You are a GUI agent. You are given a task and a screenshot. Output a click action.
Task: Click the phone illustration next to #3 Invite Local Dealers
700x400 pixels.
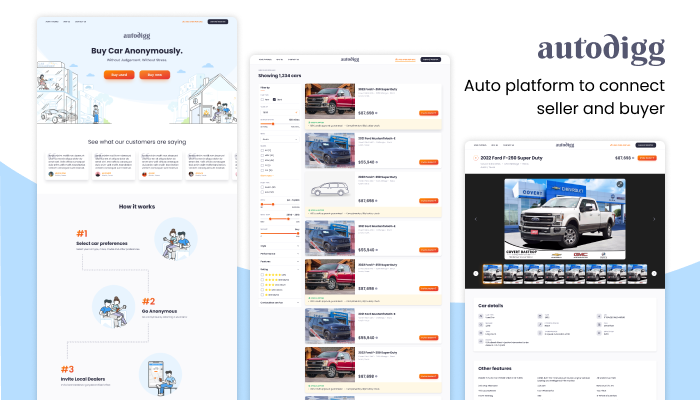point(160,375)
